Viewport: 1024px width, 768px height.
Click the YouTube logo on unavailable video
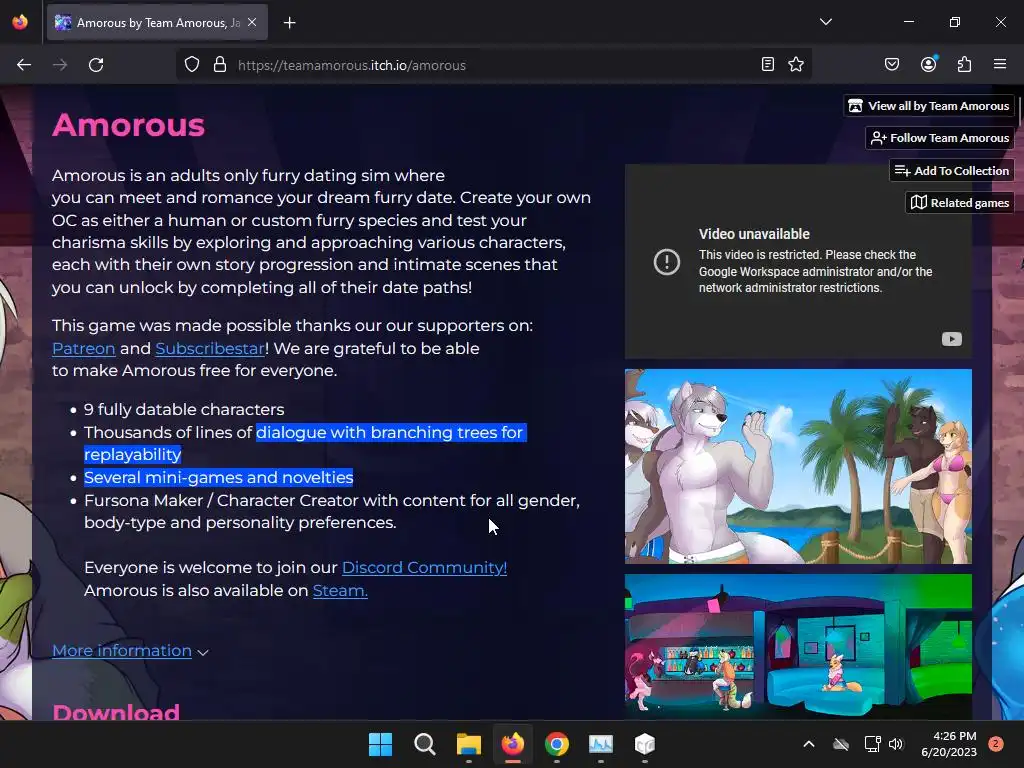tap(952, 339)
